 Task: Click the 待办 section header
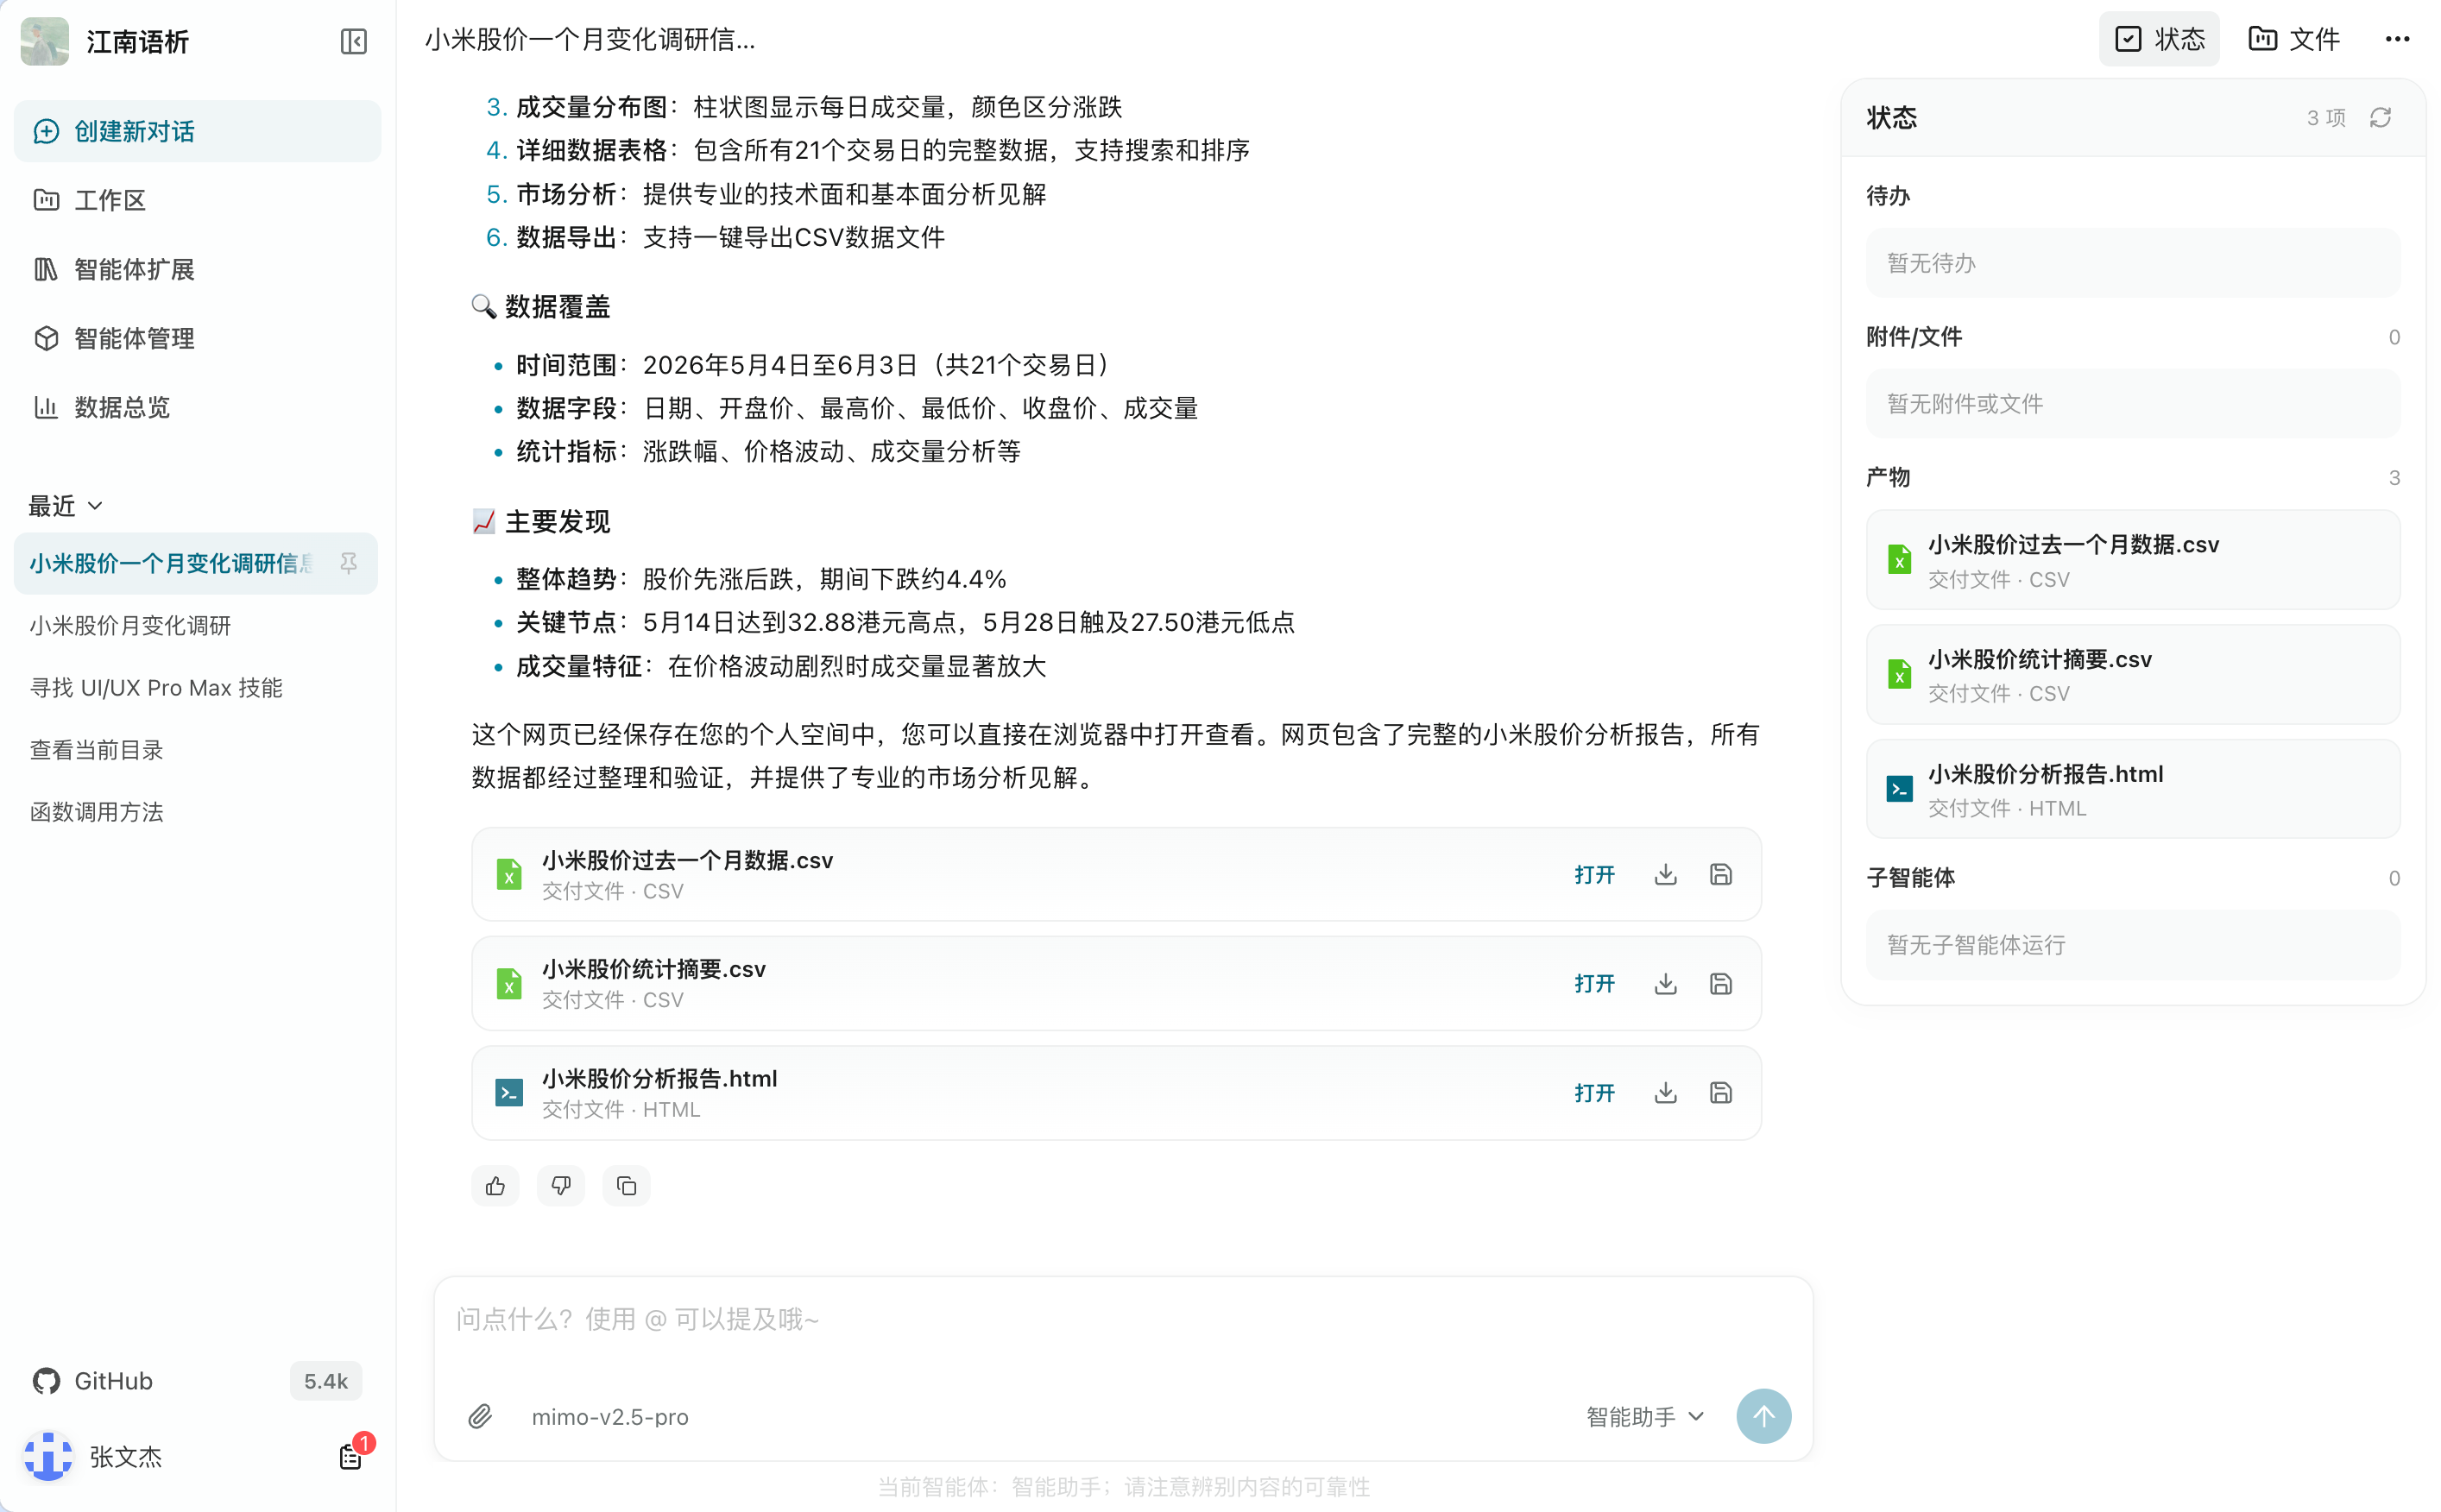click(x=1888, y=196)
